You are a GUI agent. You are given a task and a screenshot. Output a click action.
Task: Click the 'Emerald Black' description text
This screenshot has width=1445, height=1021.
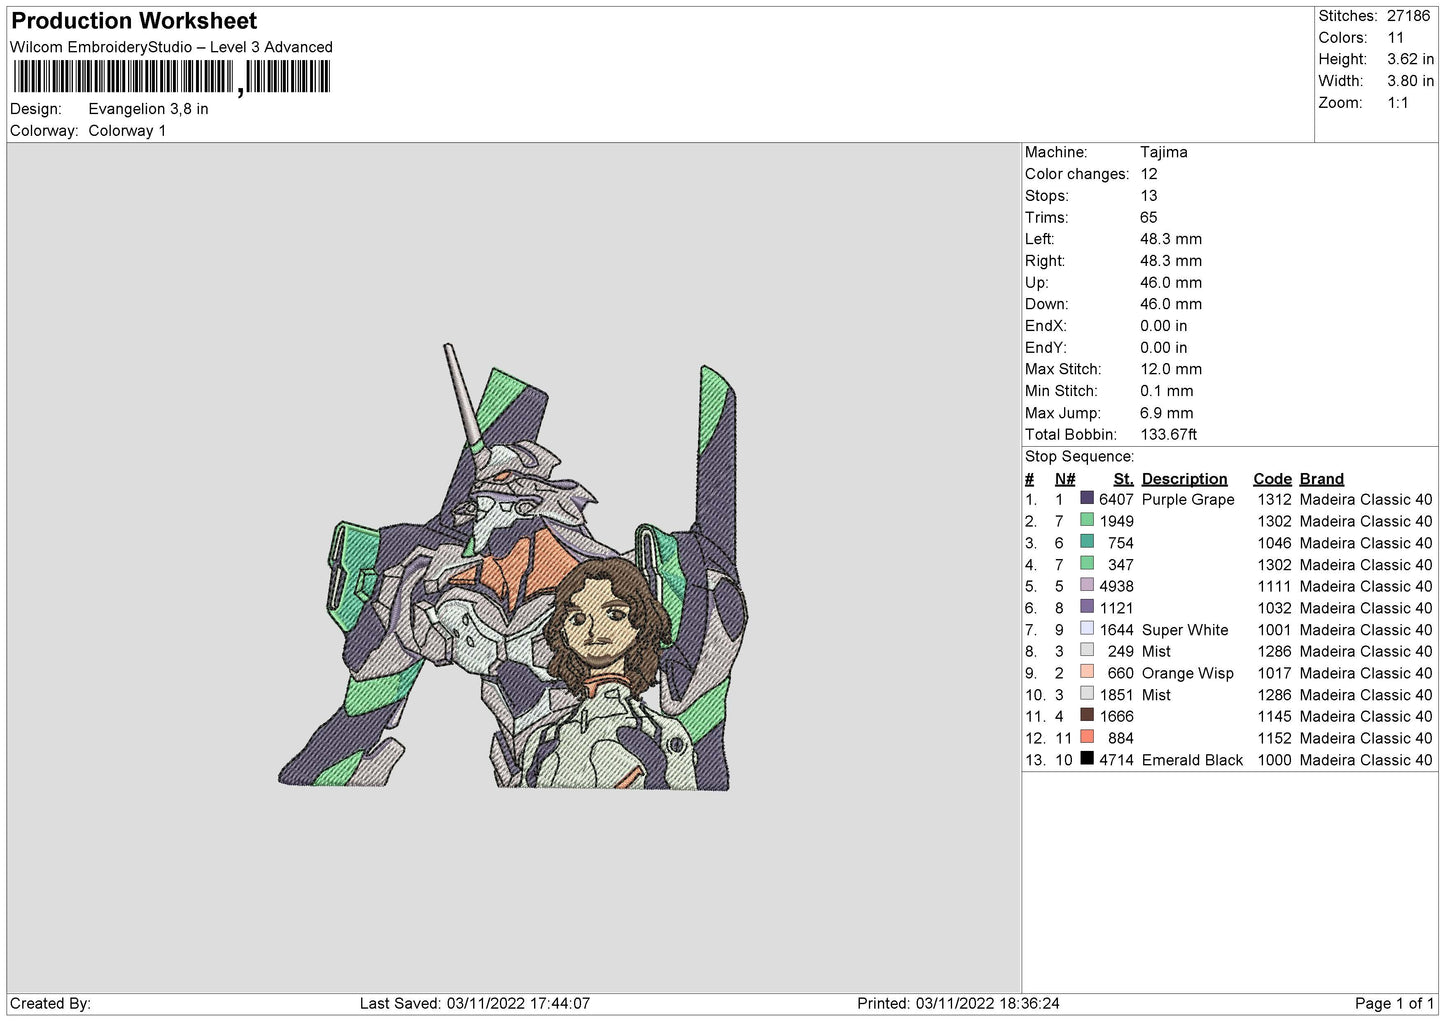1192,760
